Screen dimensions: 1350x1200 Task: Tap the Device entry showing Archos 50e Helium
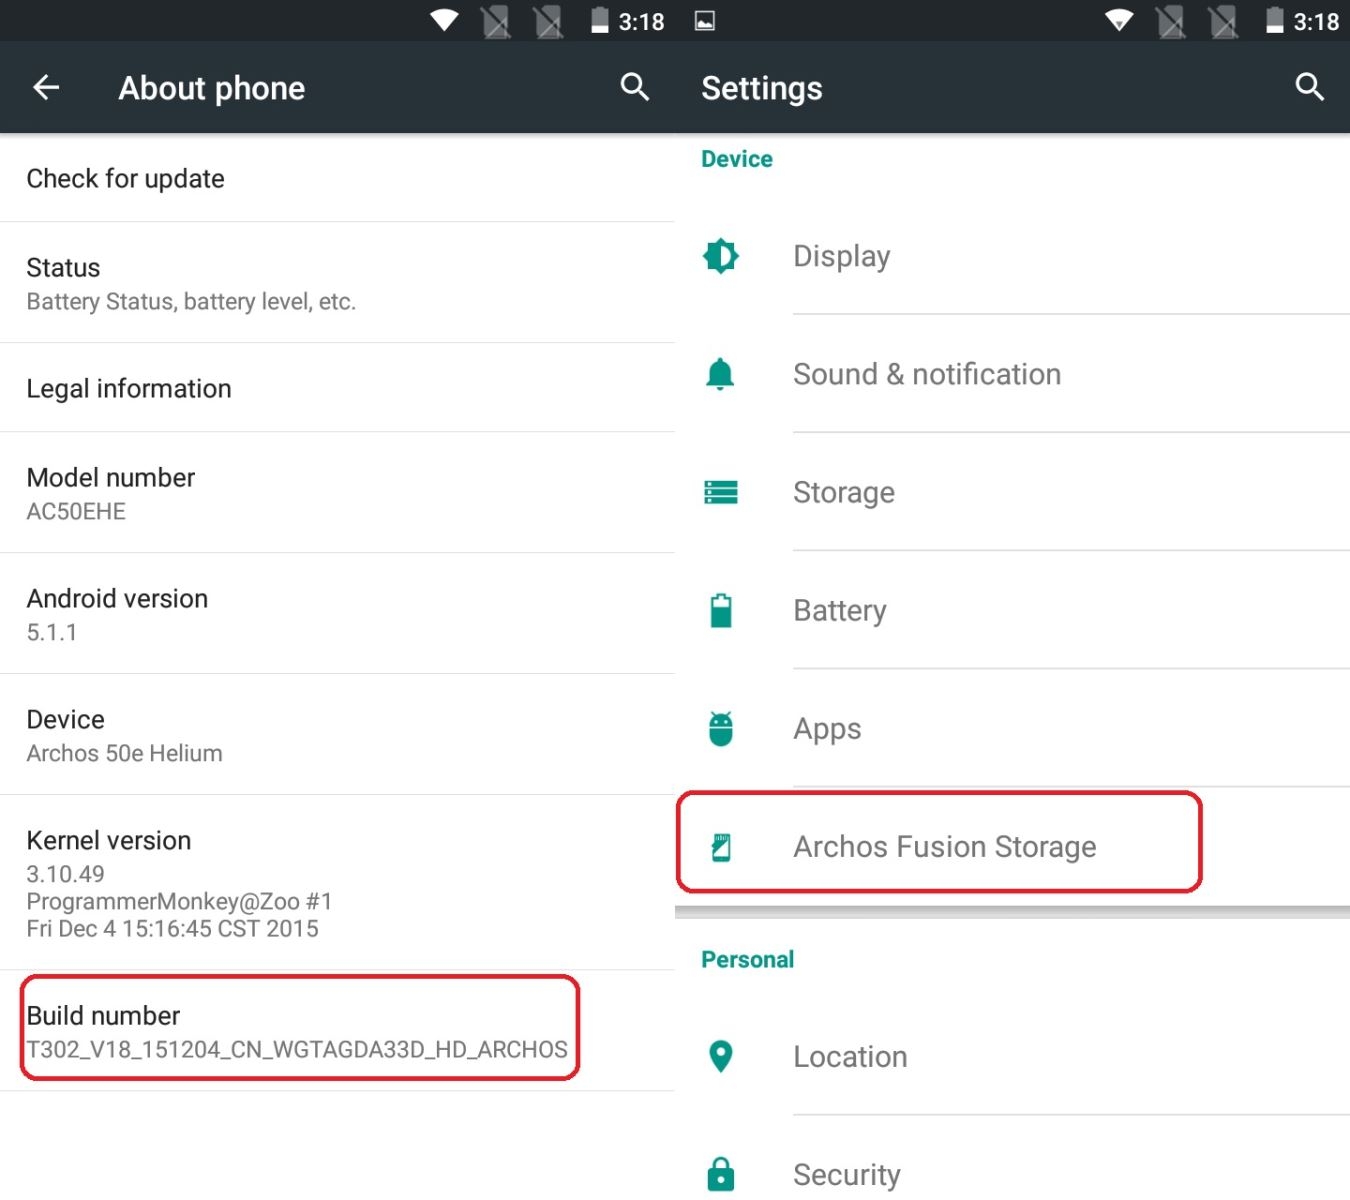pyautogui.click(x=124, y=734)
